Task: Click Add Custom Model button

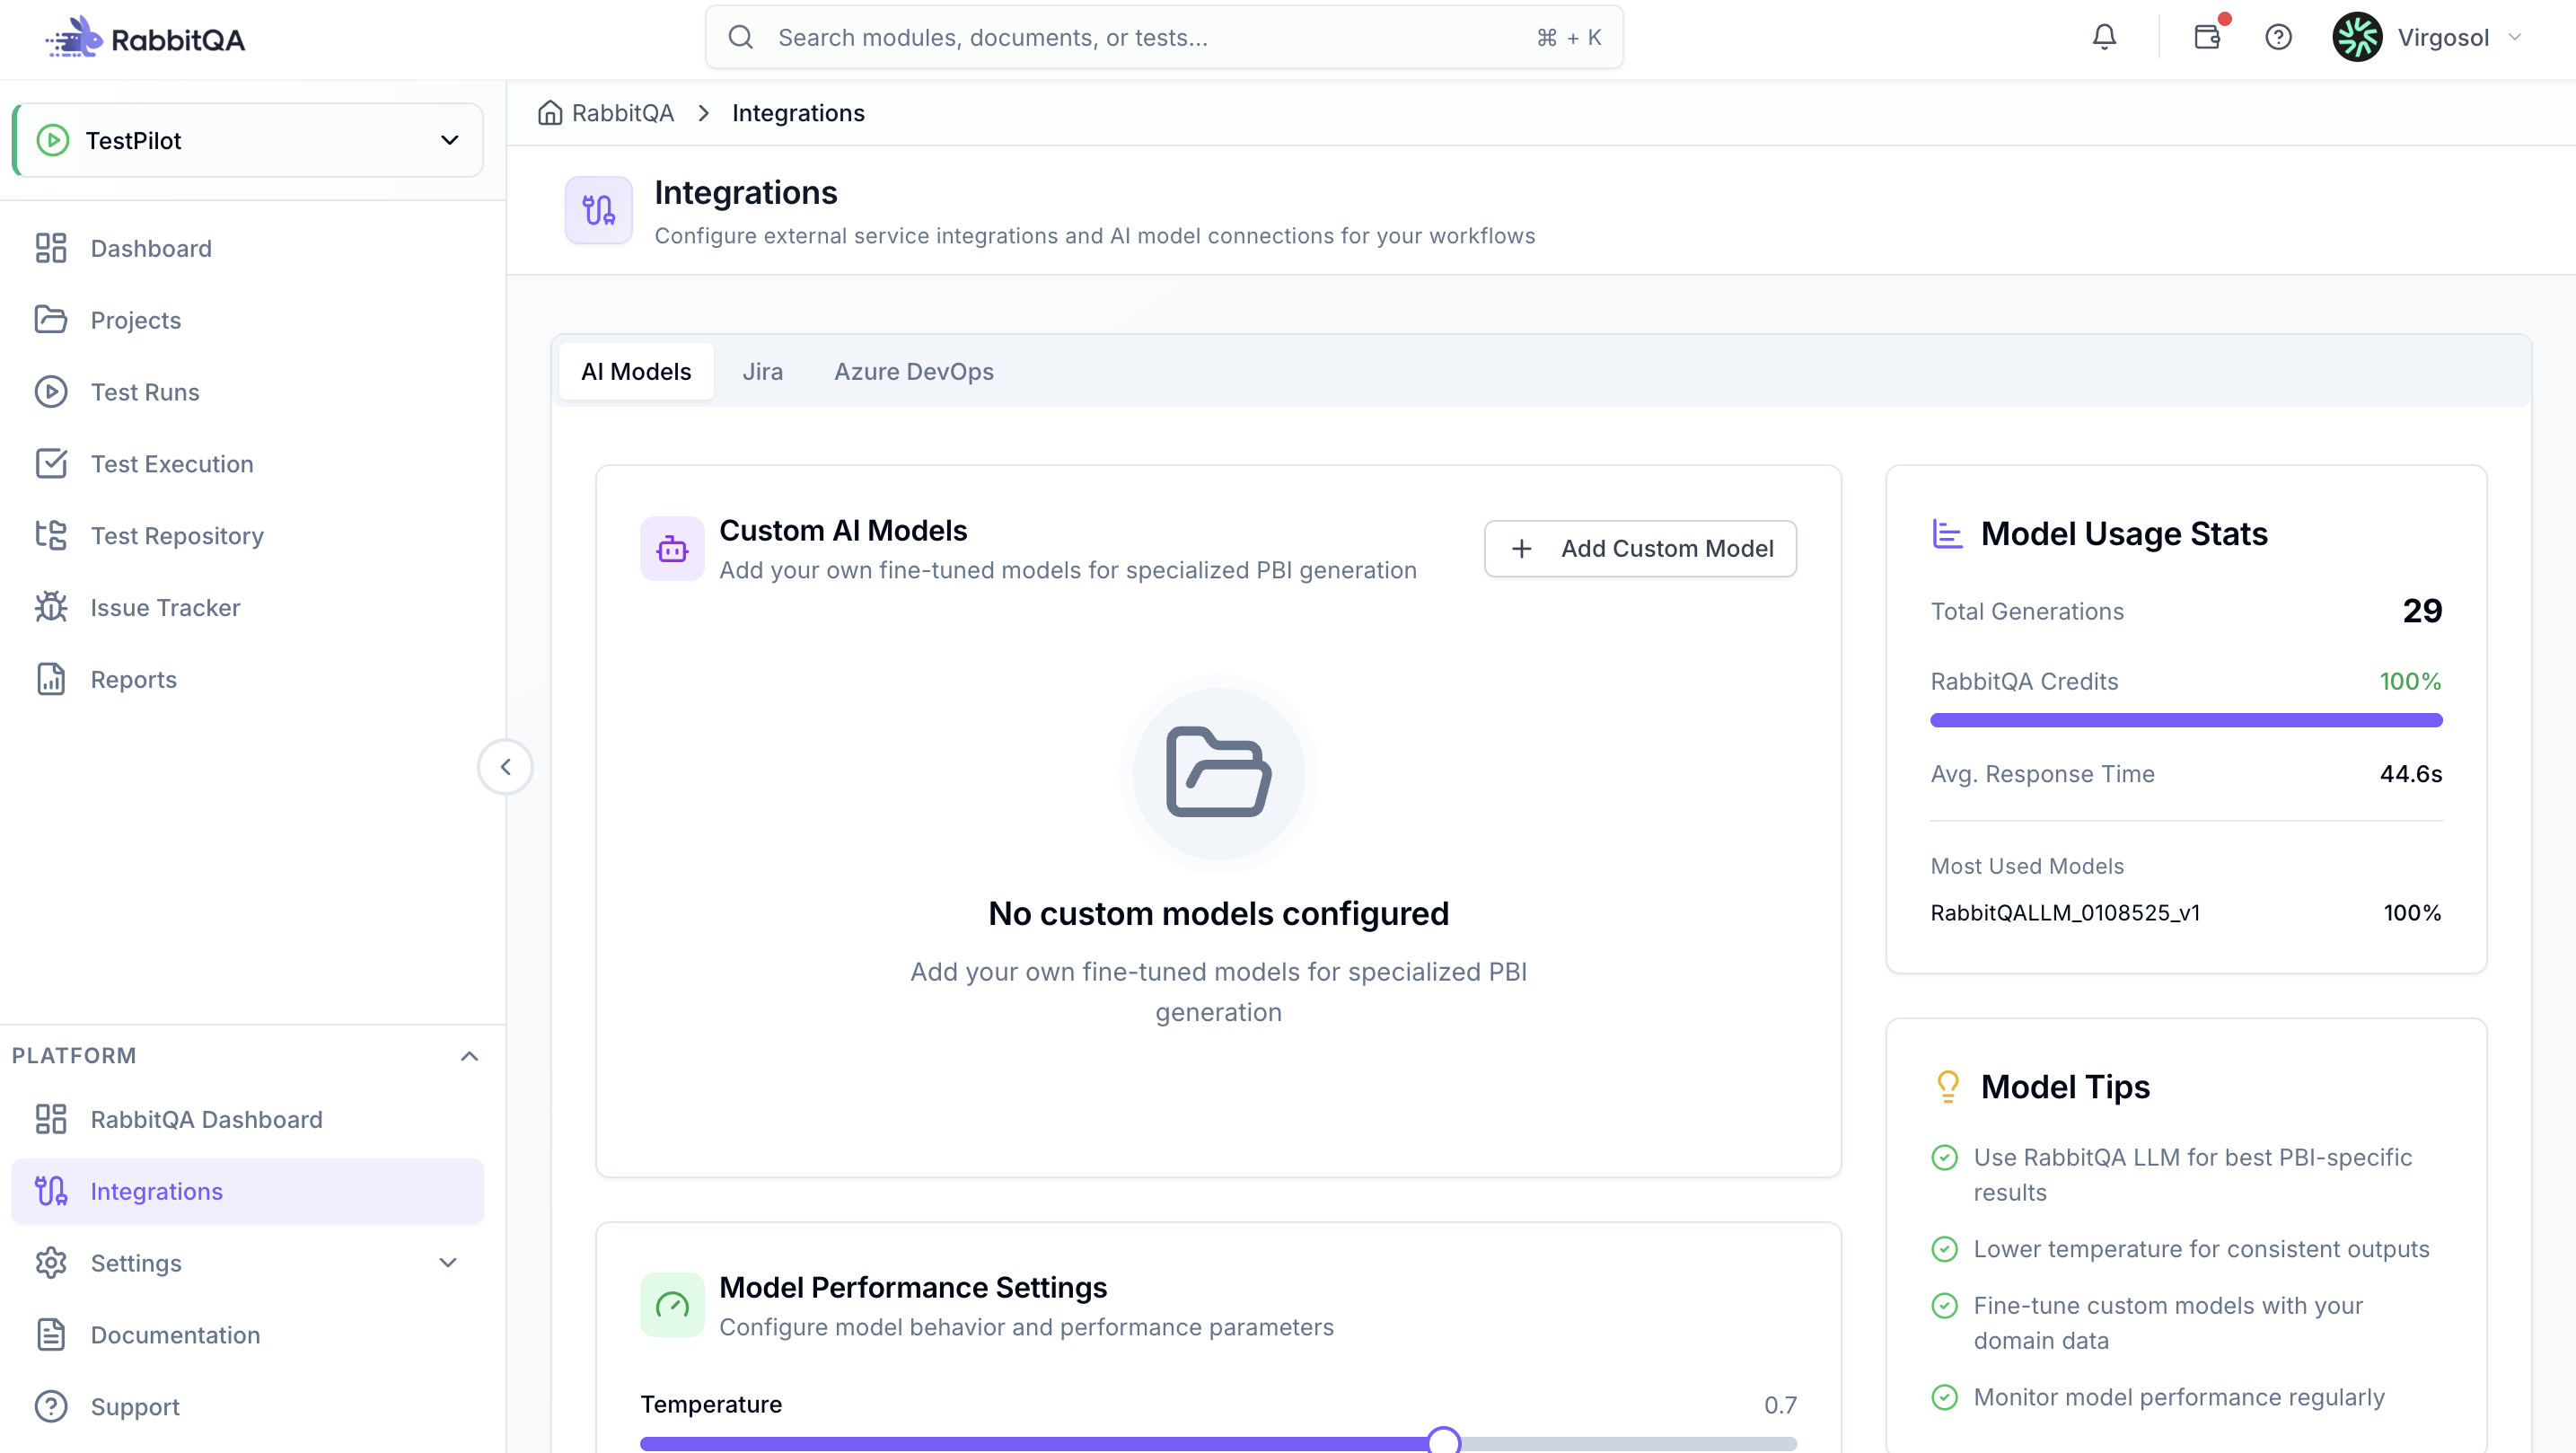Action: pyautogui.click(x=1640, y=548)
